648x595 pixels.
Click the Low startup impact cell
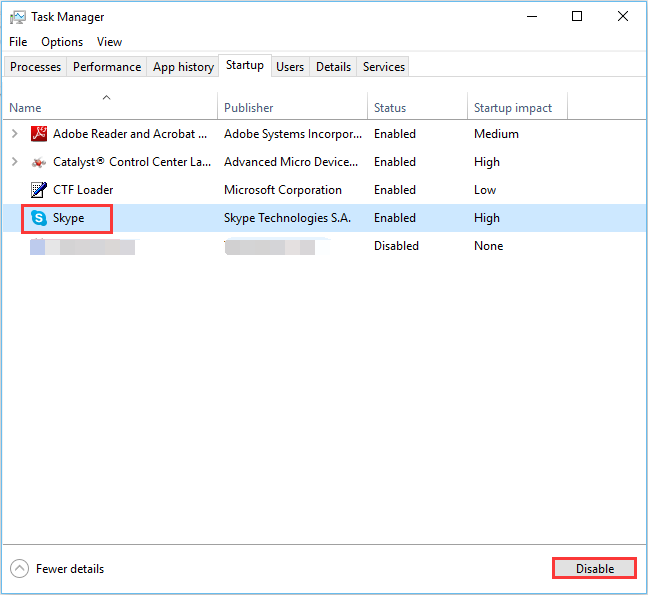485,190
